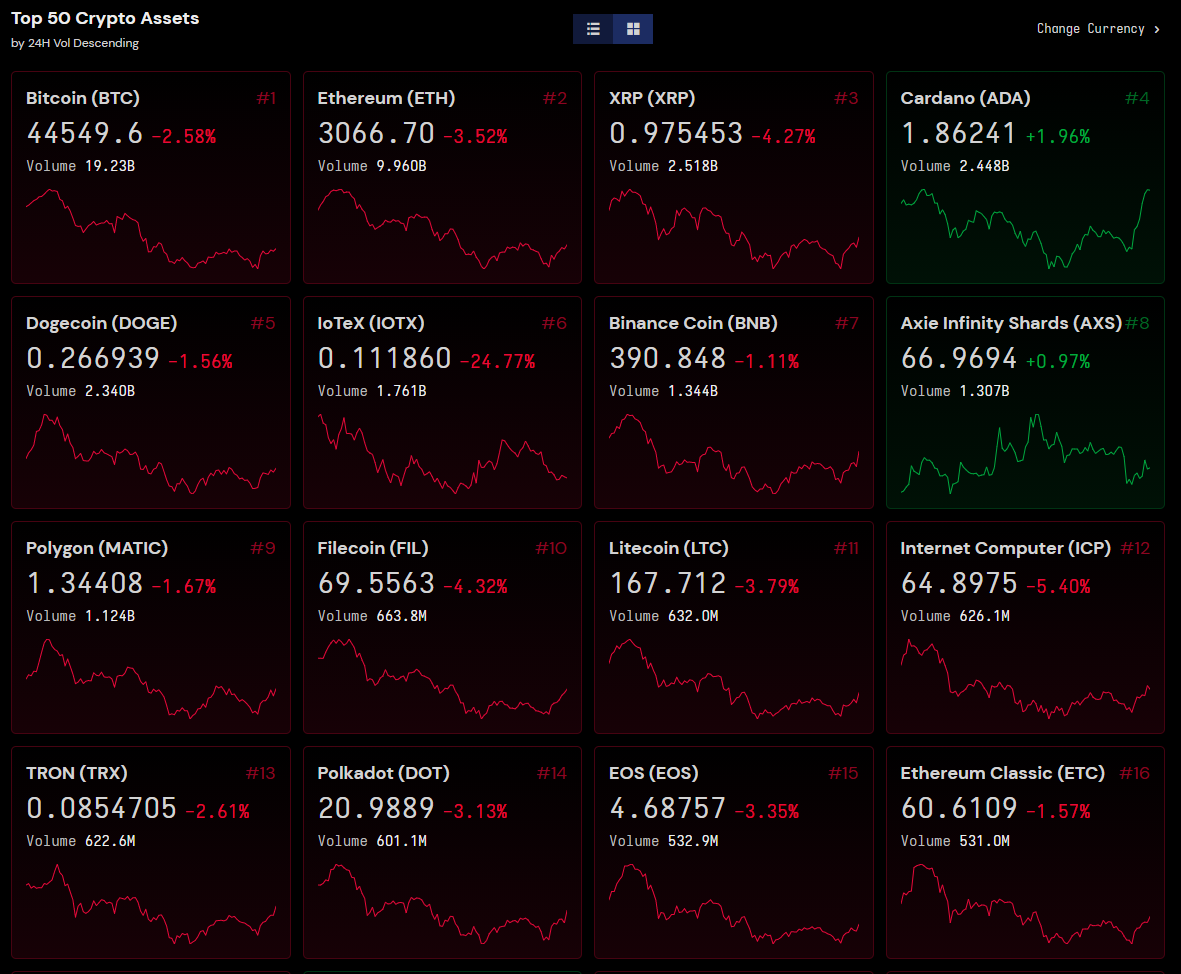Click Ethereum price 3066.70
The height and width of the screenshot is (974, 1181).
(376, 133)
